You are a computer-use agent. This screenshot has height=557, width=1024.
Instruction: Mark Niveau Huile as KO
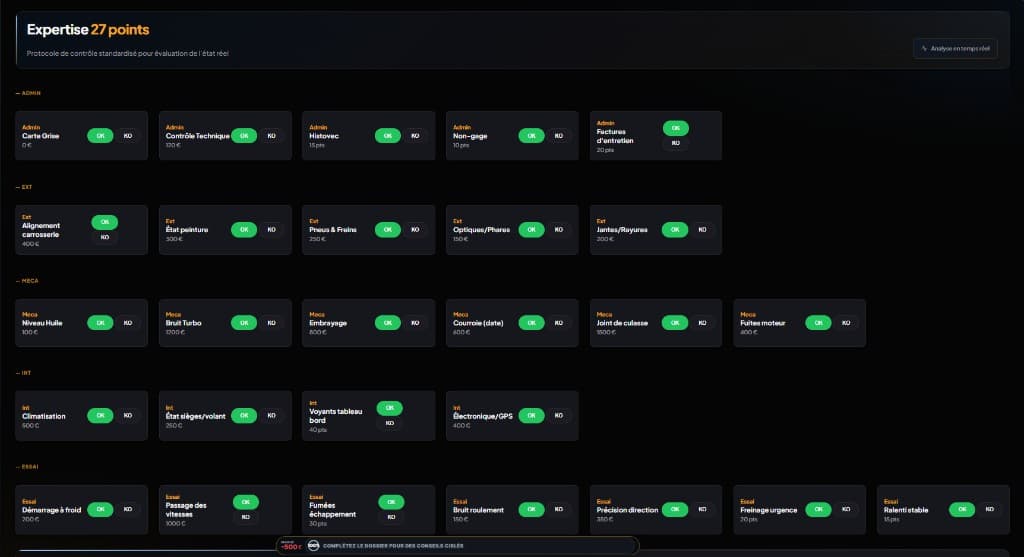click(128, 323)
